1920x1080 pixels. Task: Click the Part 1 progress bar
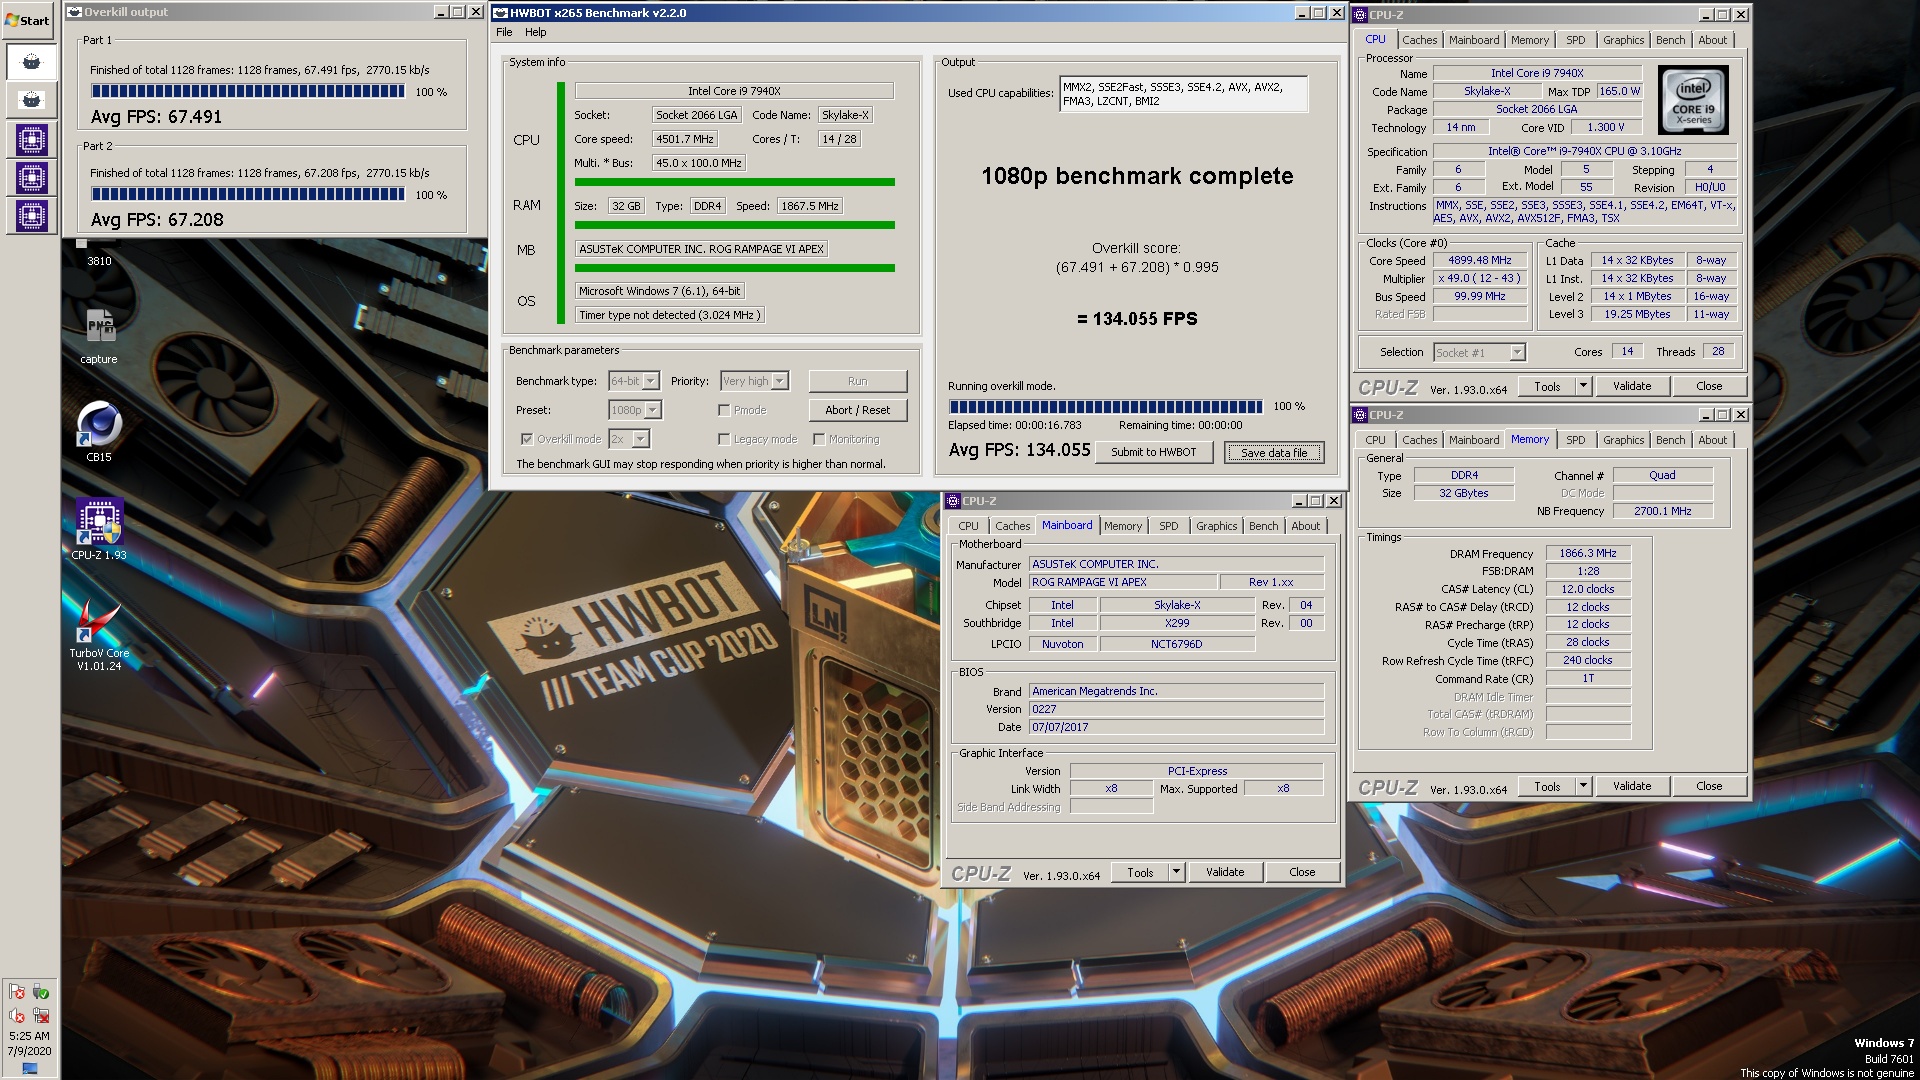coord(248,91)
